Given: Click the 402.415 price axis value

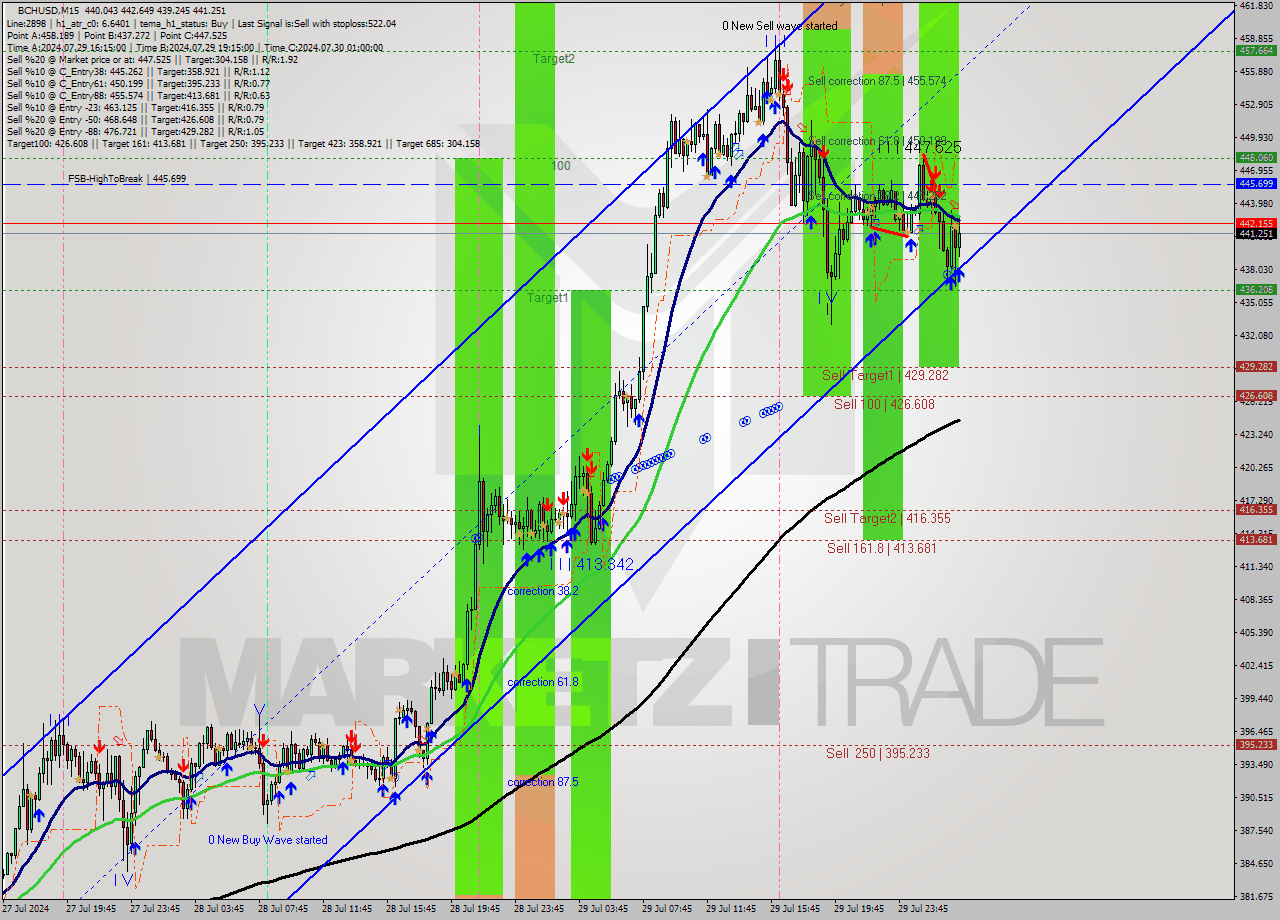Looking at the screenshot, I should [x=1256, y=666].
